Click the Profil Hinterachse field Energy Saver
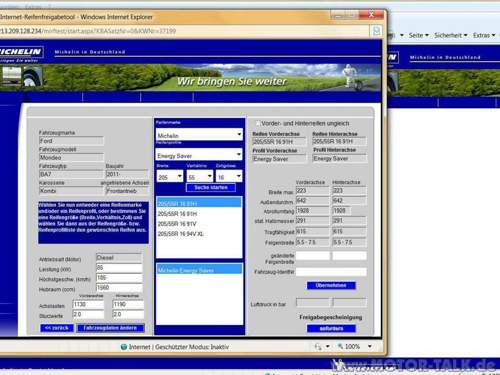This screenshot has height=375, width=500. pos(339,159)
